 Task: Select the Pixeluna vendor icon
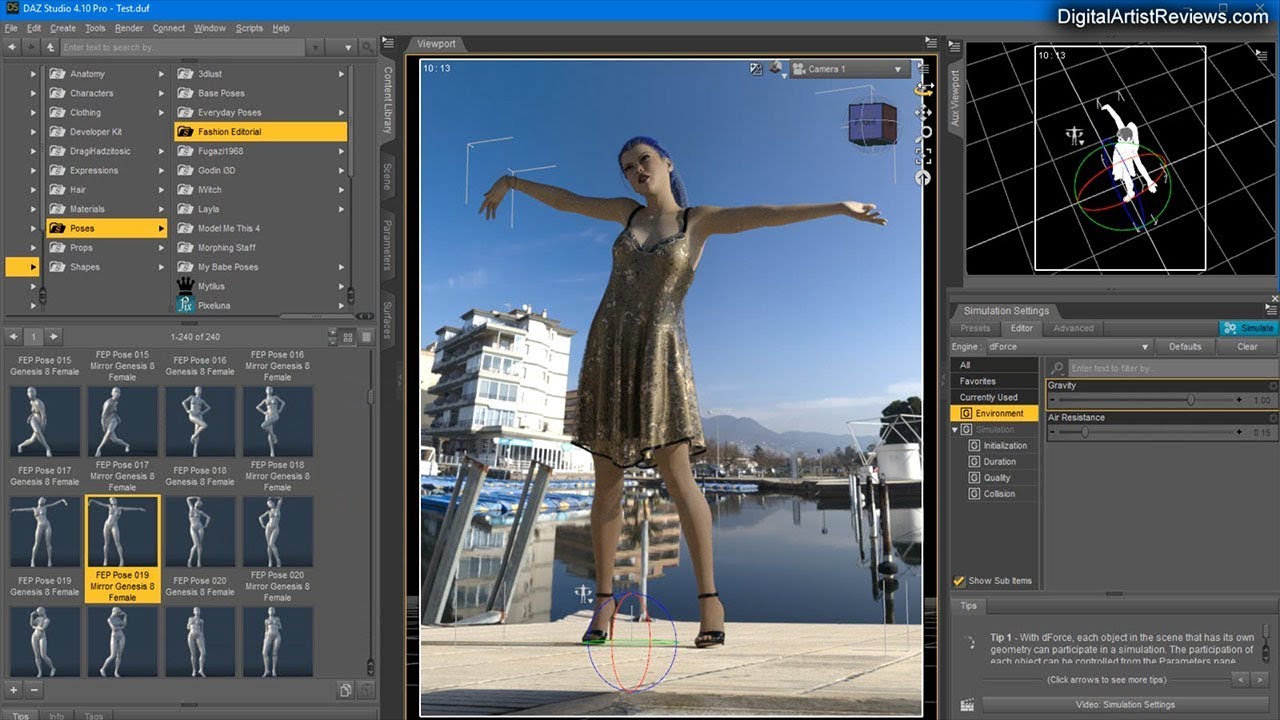point(185,305)
